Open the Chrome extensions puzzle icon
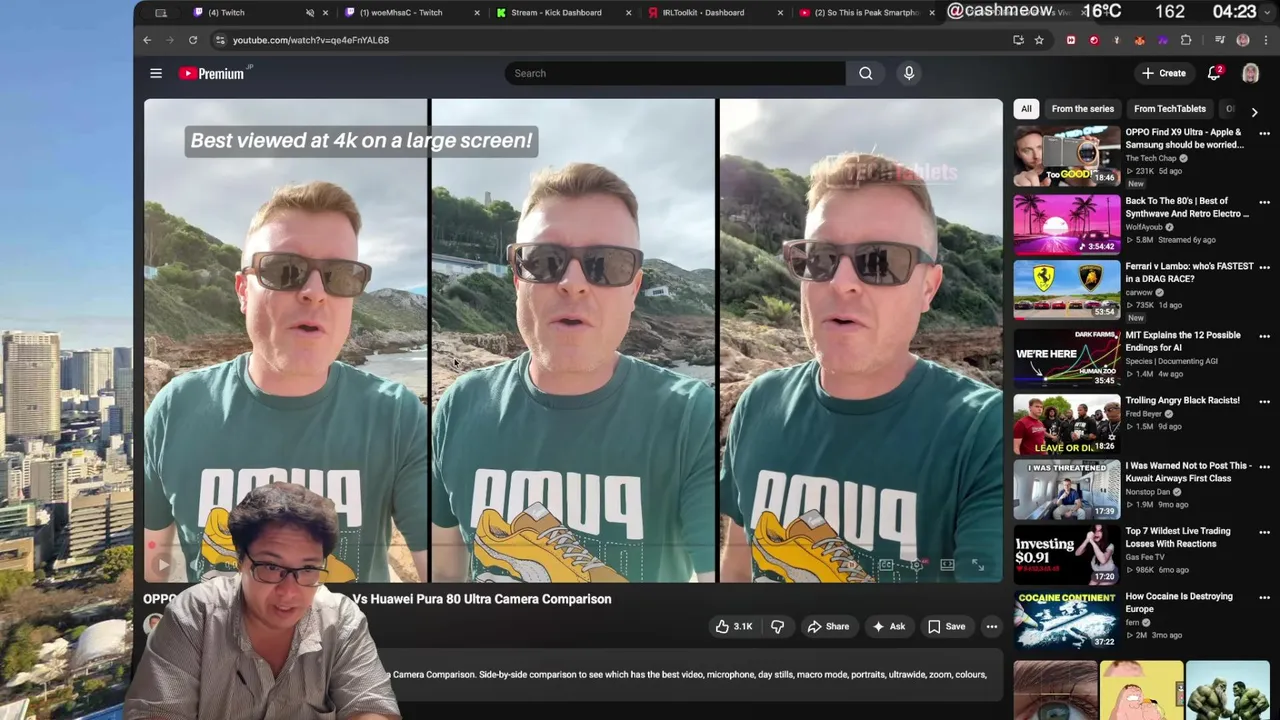The width and height of the screenshot is (1280, 720). pos(1186,40)
